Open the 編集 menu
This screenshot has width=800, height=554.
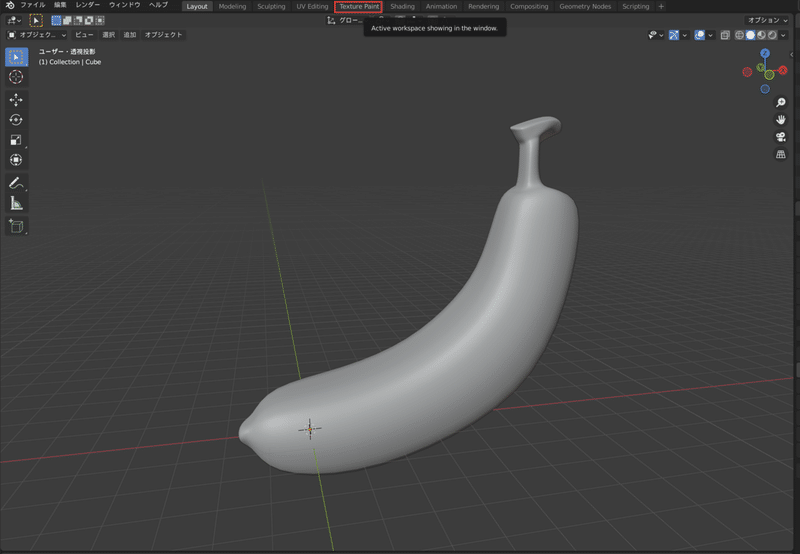60,5
